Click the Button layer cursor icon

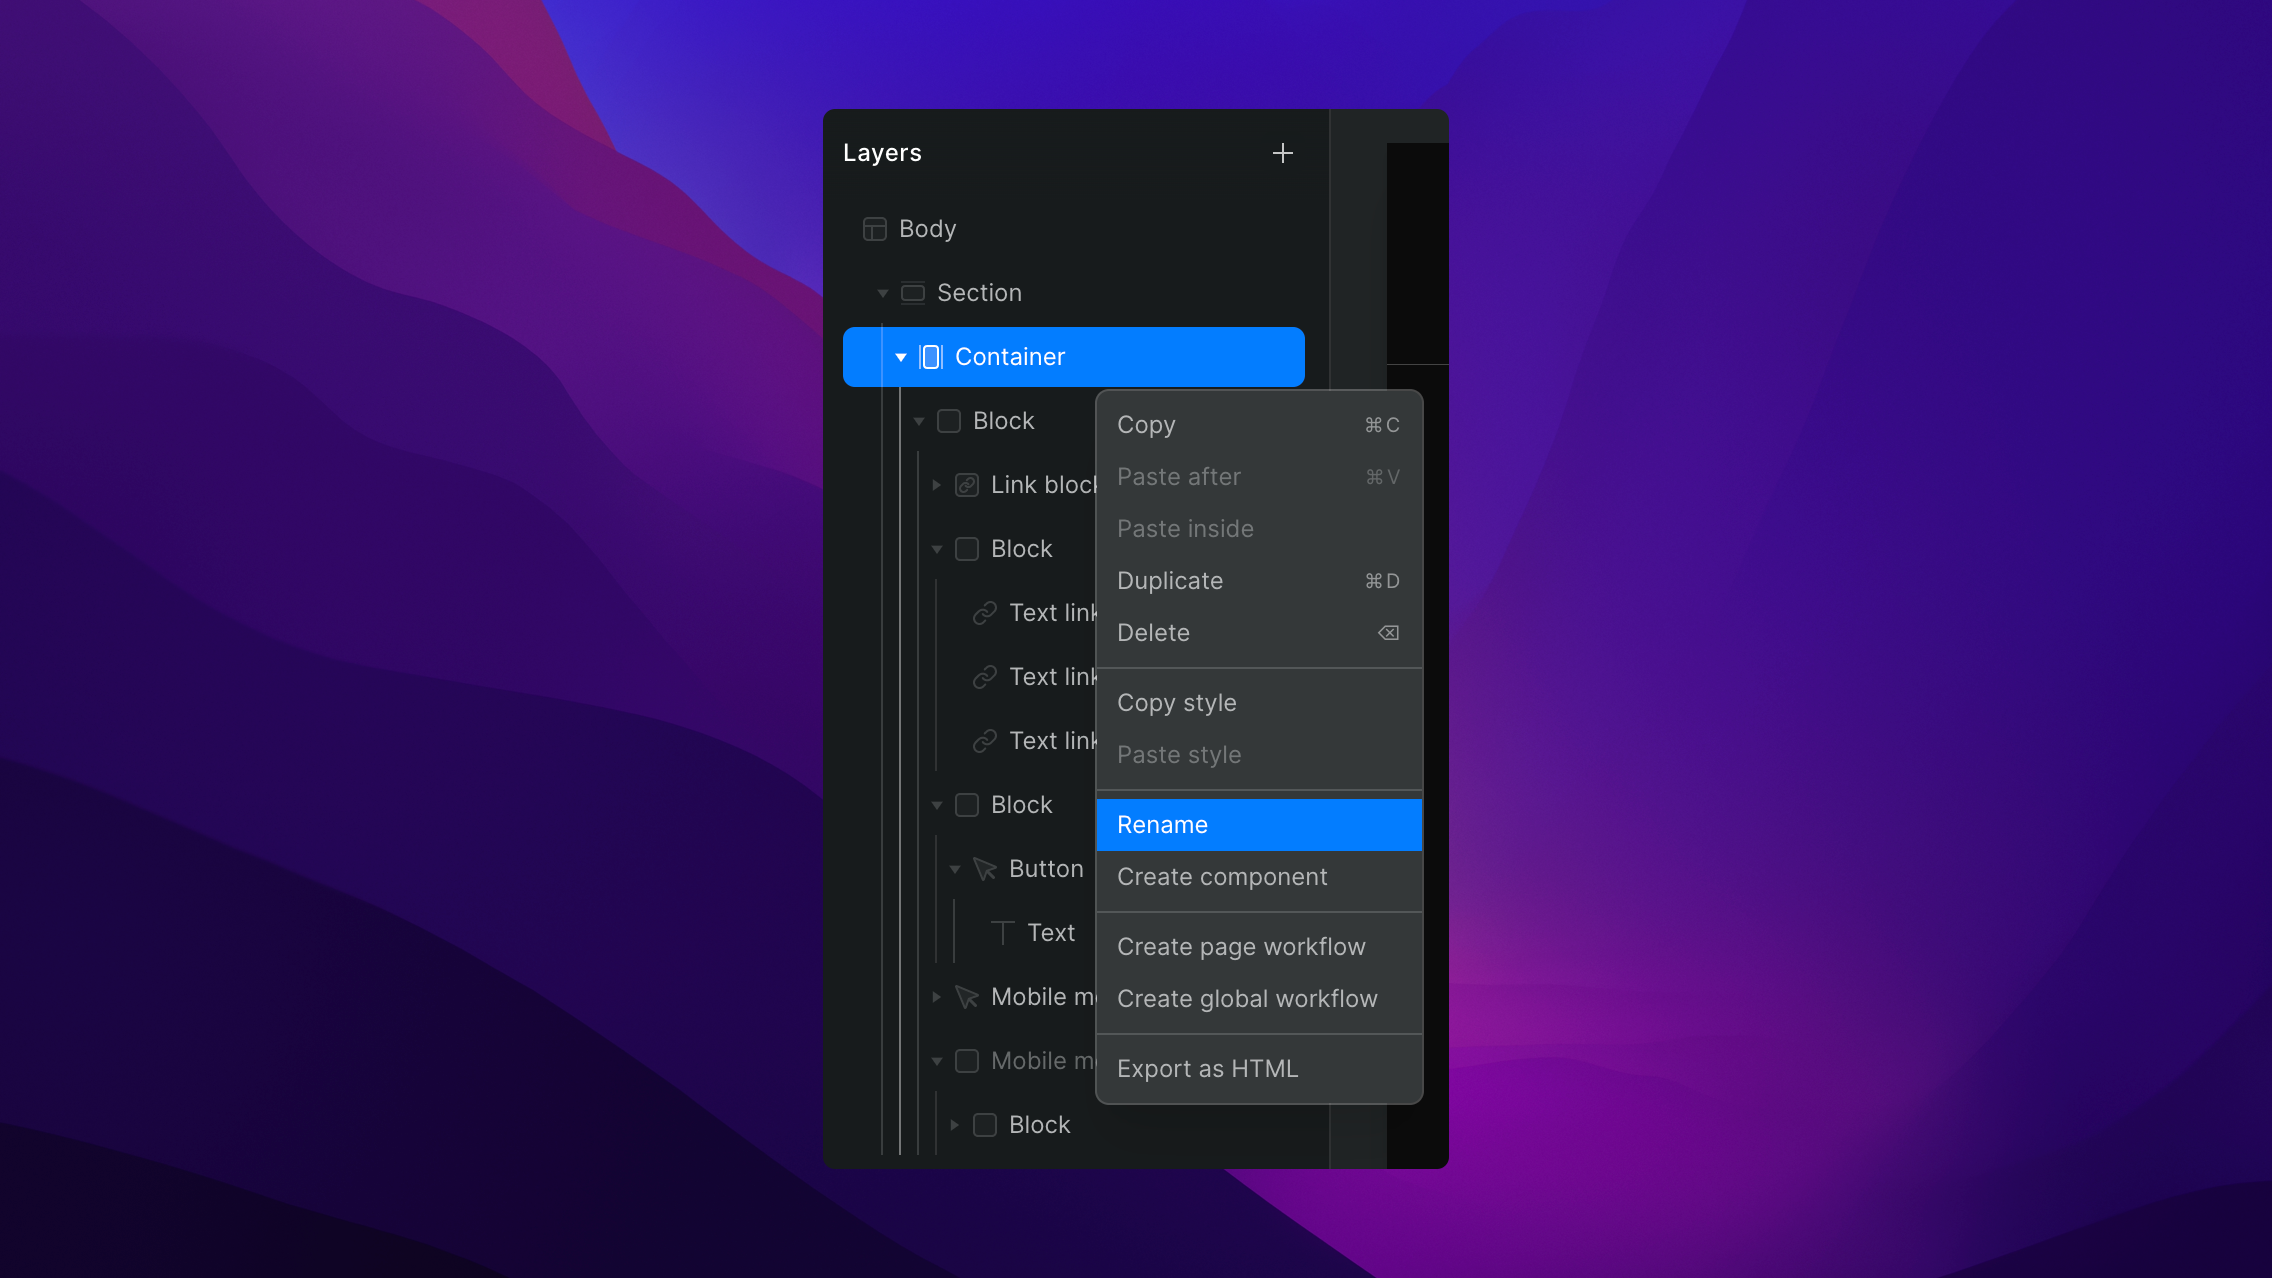coord(985,869)
